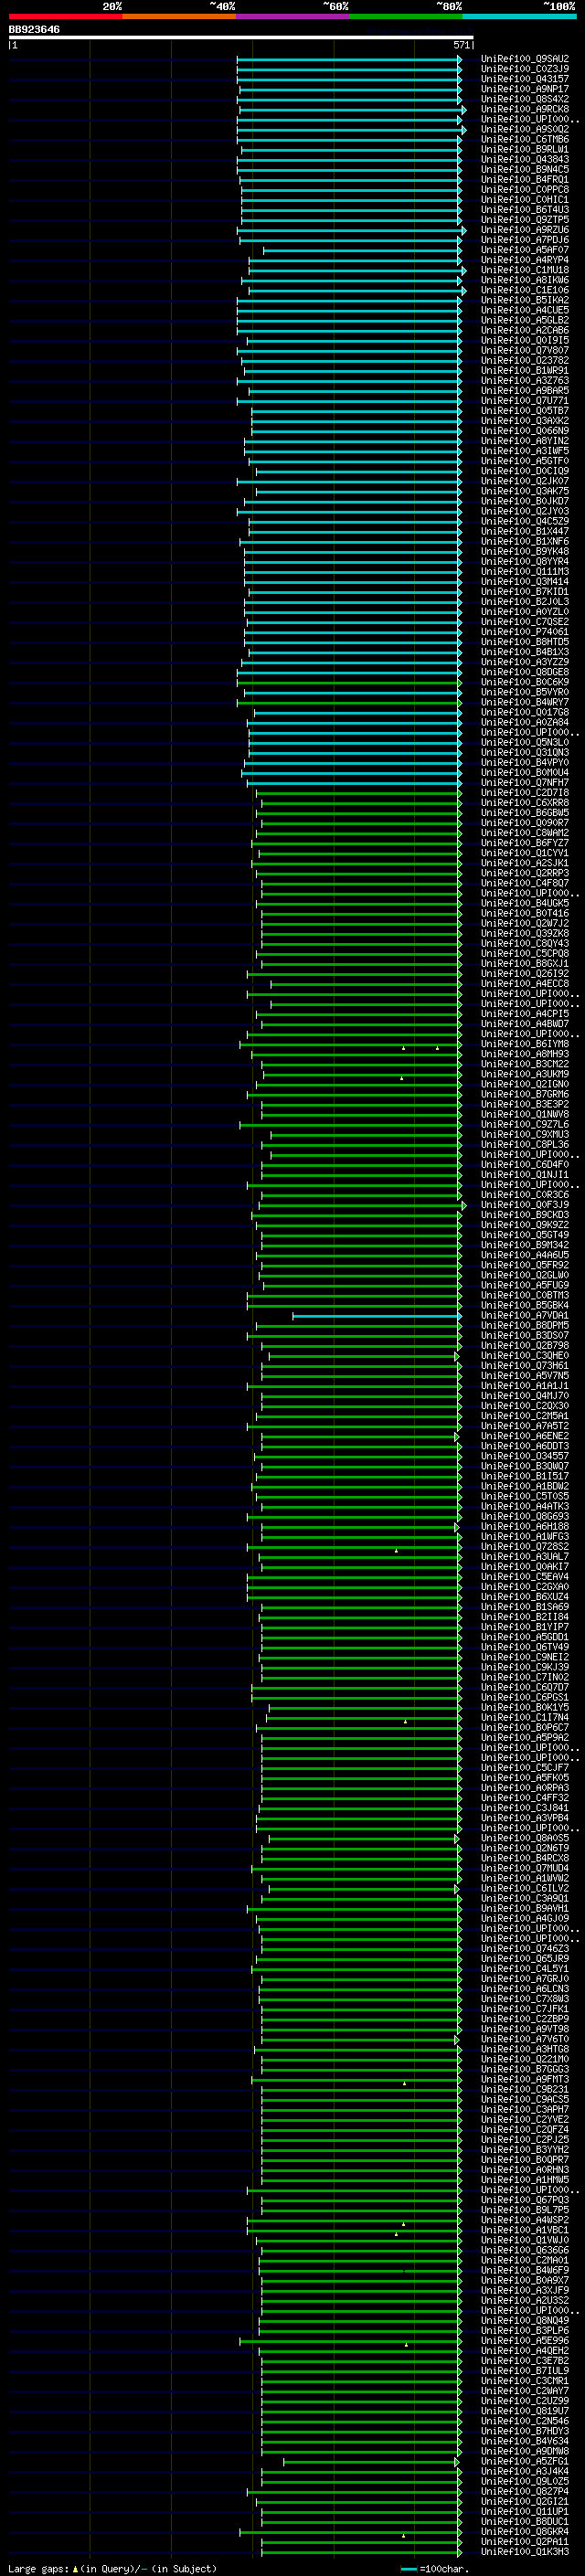The image size is (585, 2576).
Task: Click the yellow gap marker in A3UKM9 row
Action: click(x=402, y=1078)
